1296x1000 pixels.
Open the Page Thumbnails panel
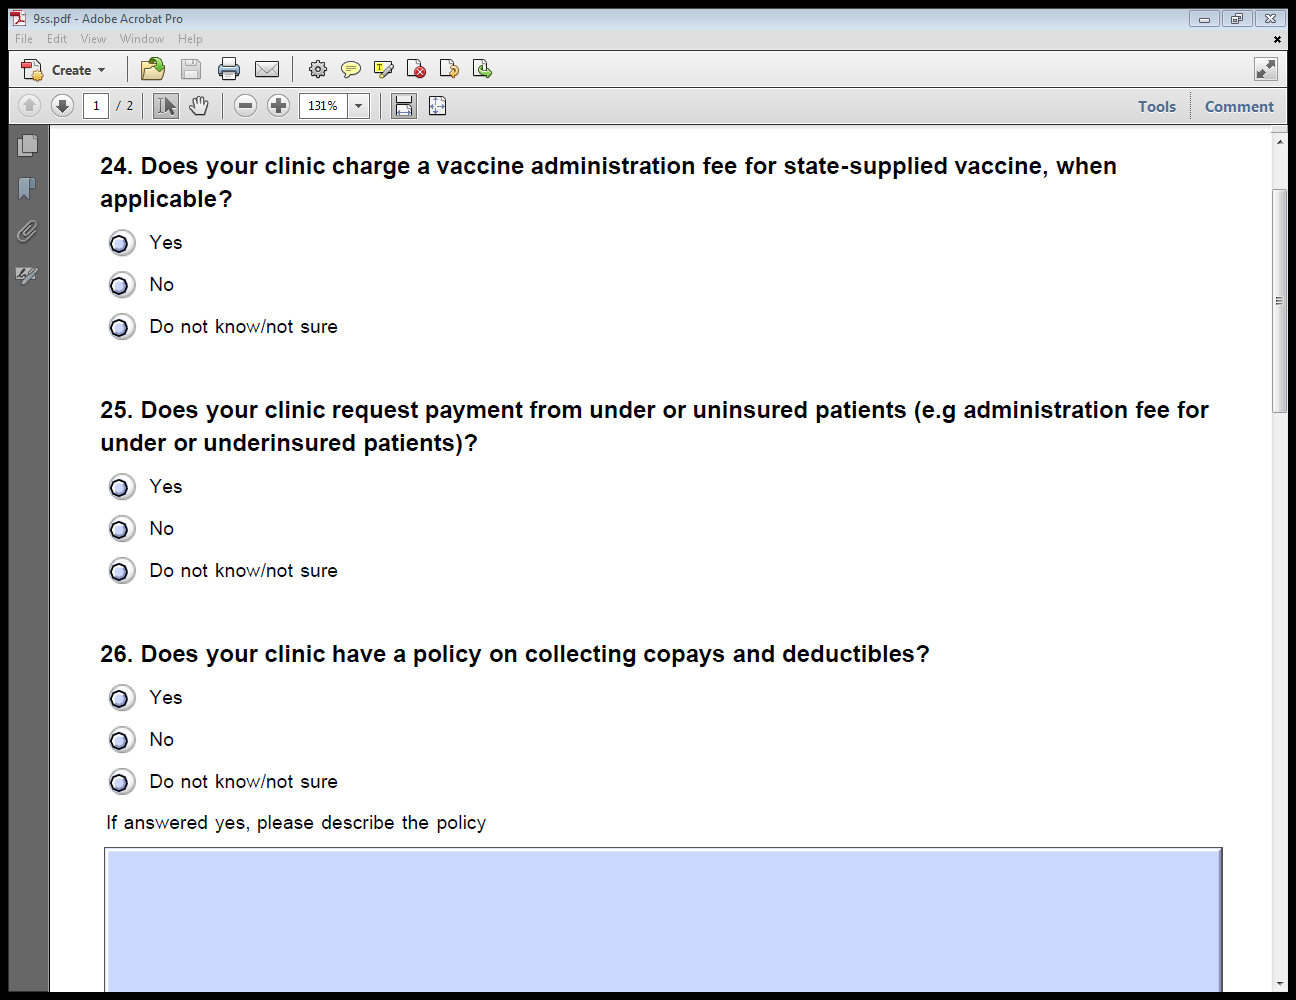tap(28, 146)
